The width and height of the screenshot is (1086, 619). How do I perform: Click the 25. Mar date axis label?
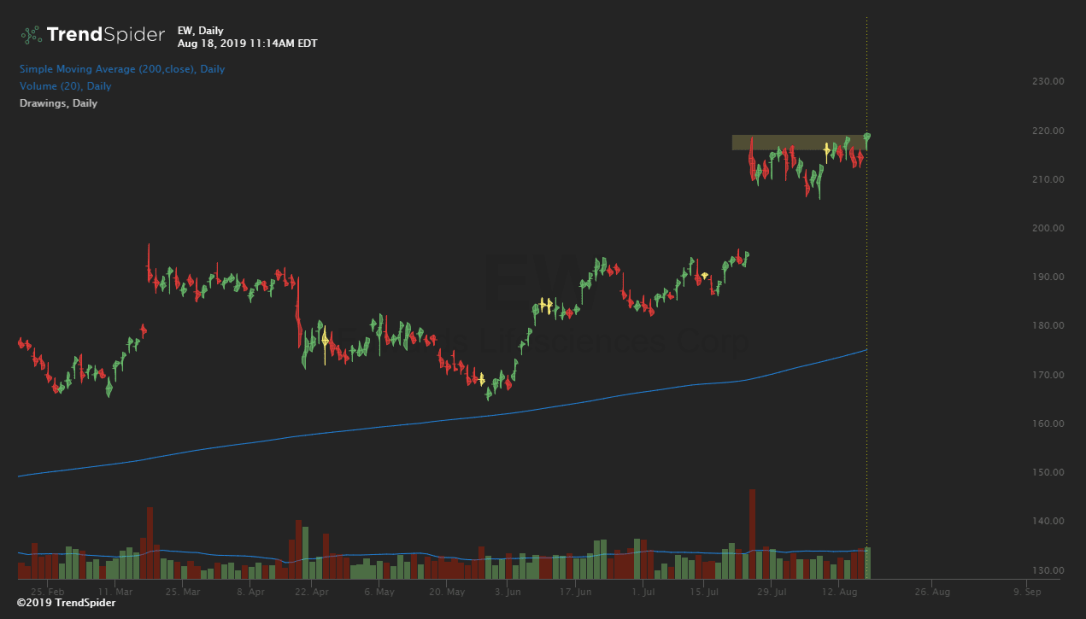[x=182, y=592]
